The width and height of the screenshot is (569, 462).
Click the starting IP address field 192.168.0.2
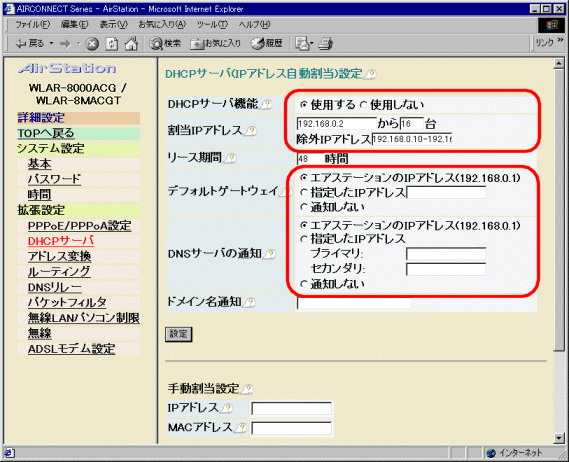point(336,124)
